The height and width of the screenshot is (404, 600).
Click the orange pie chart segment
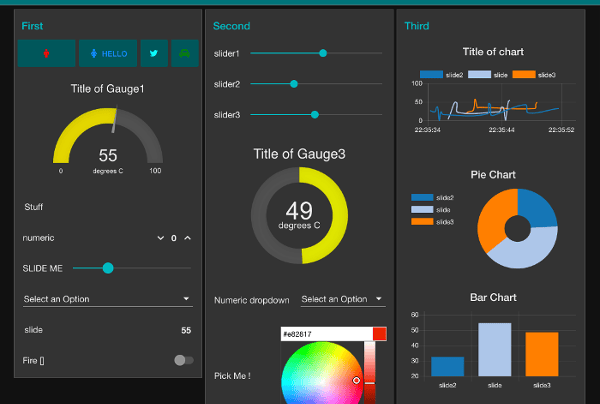[x=494, y=218]
